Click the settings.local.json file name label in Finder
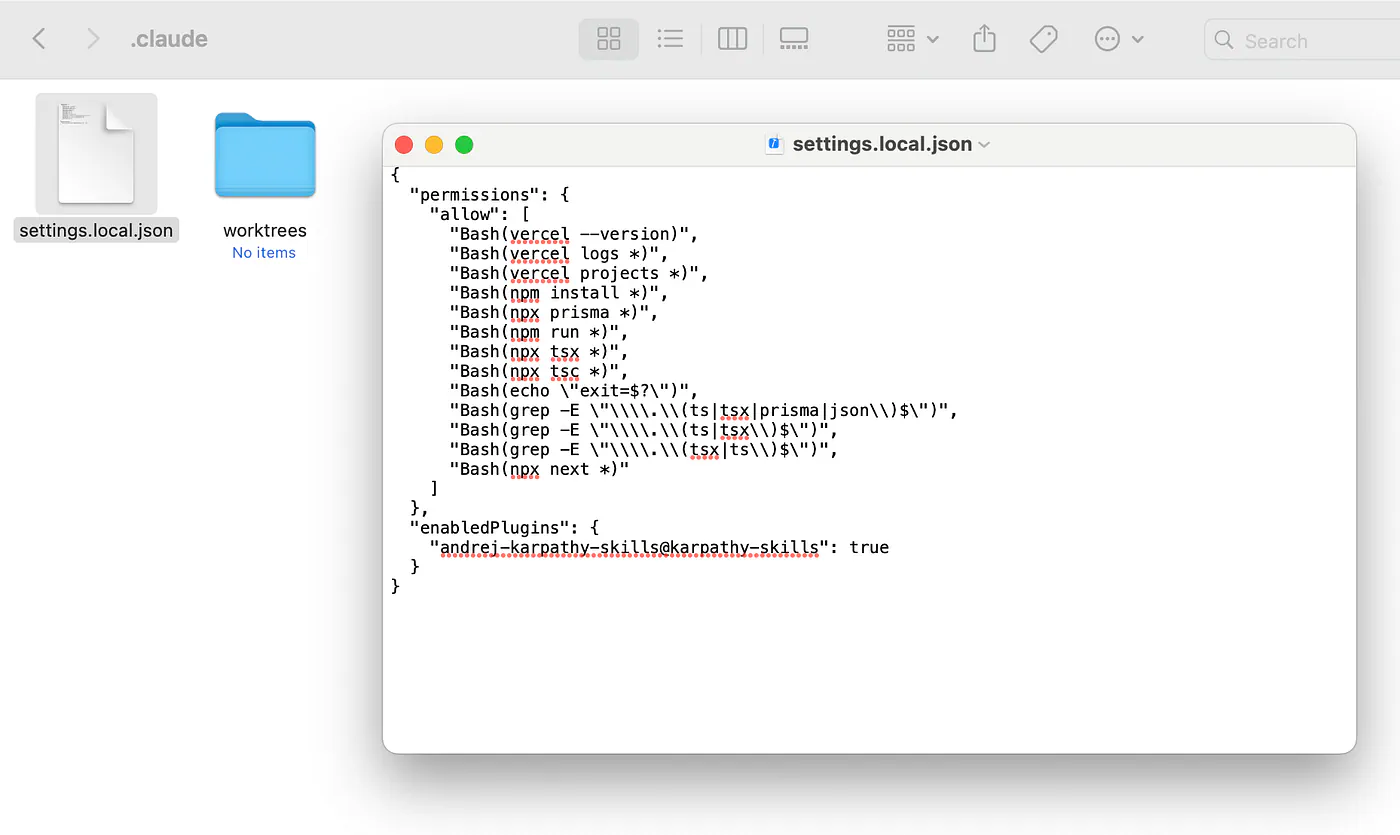Image resolution: width=1400 pixels, height=835 pixels. coord(96,230)
